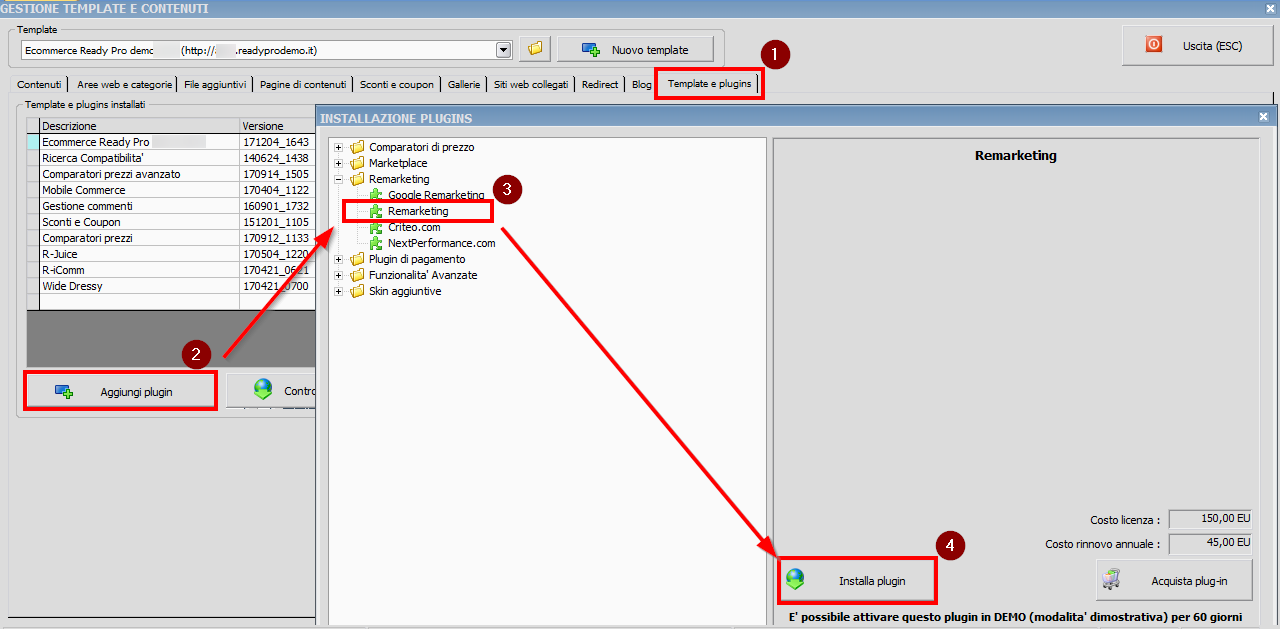Select the Sconti e Coupon row
The image size is (1280, 629).
(171, 222)
